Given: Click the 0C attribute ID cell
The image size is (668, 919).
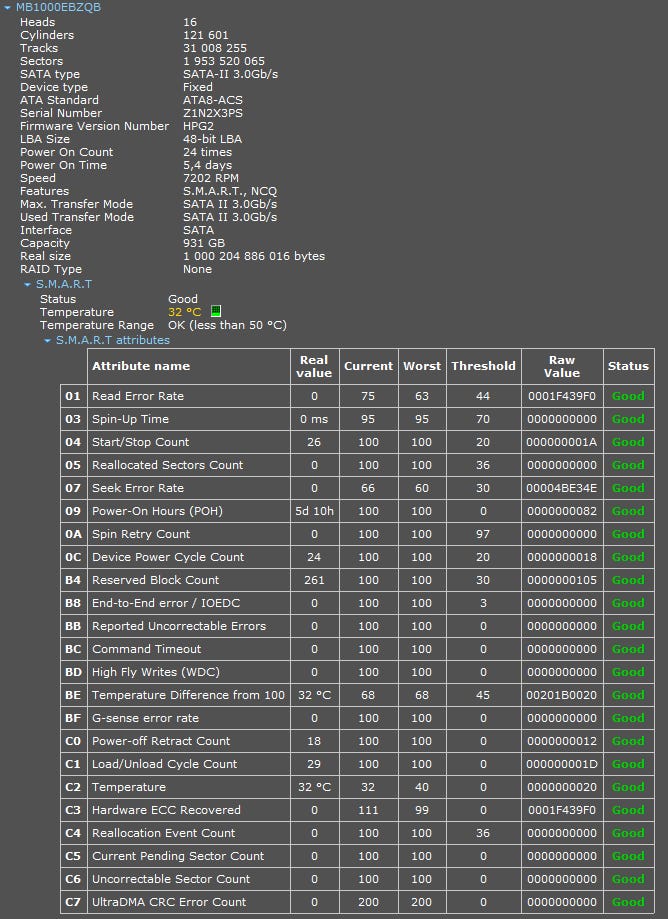Looking at the screenshot, I should pos(72,557).
